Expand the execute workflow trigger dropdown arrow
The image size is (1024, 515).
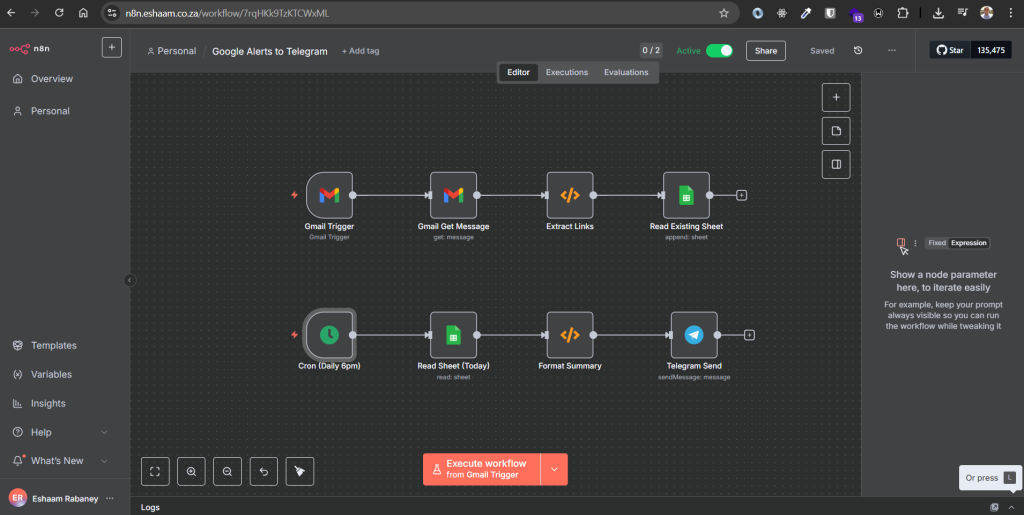click(554, 469)
